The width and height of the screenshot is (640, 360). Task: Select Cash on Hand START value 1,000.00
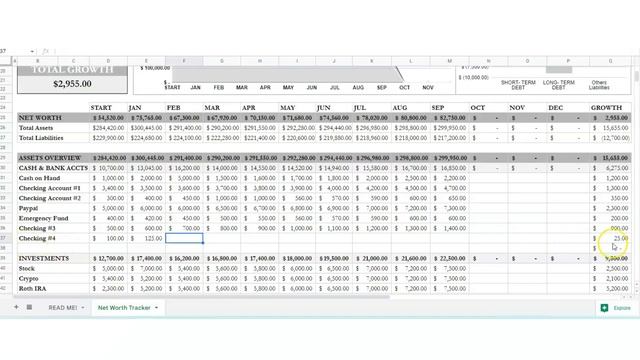pyautogui.click(x=108, y=178)
